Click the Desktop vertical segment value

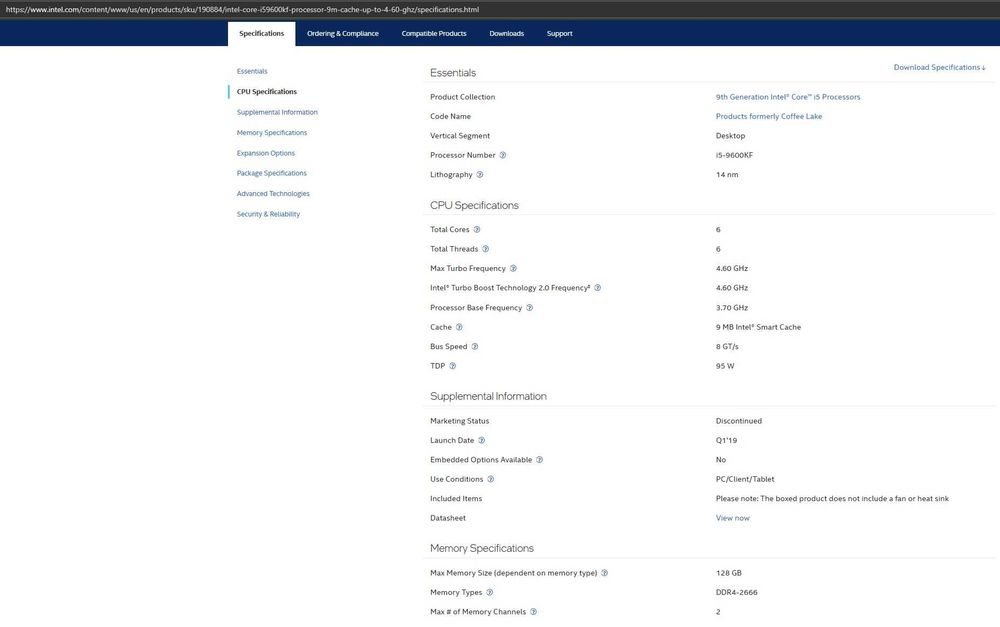tap(730, 136)
